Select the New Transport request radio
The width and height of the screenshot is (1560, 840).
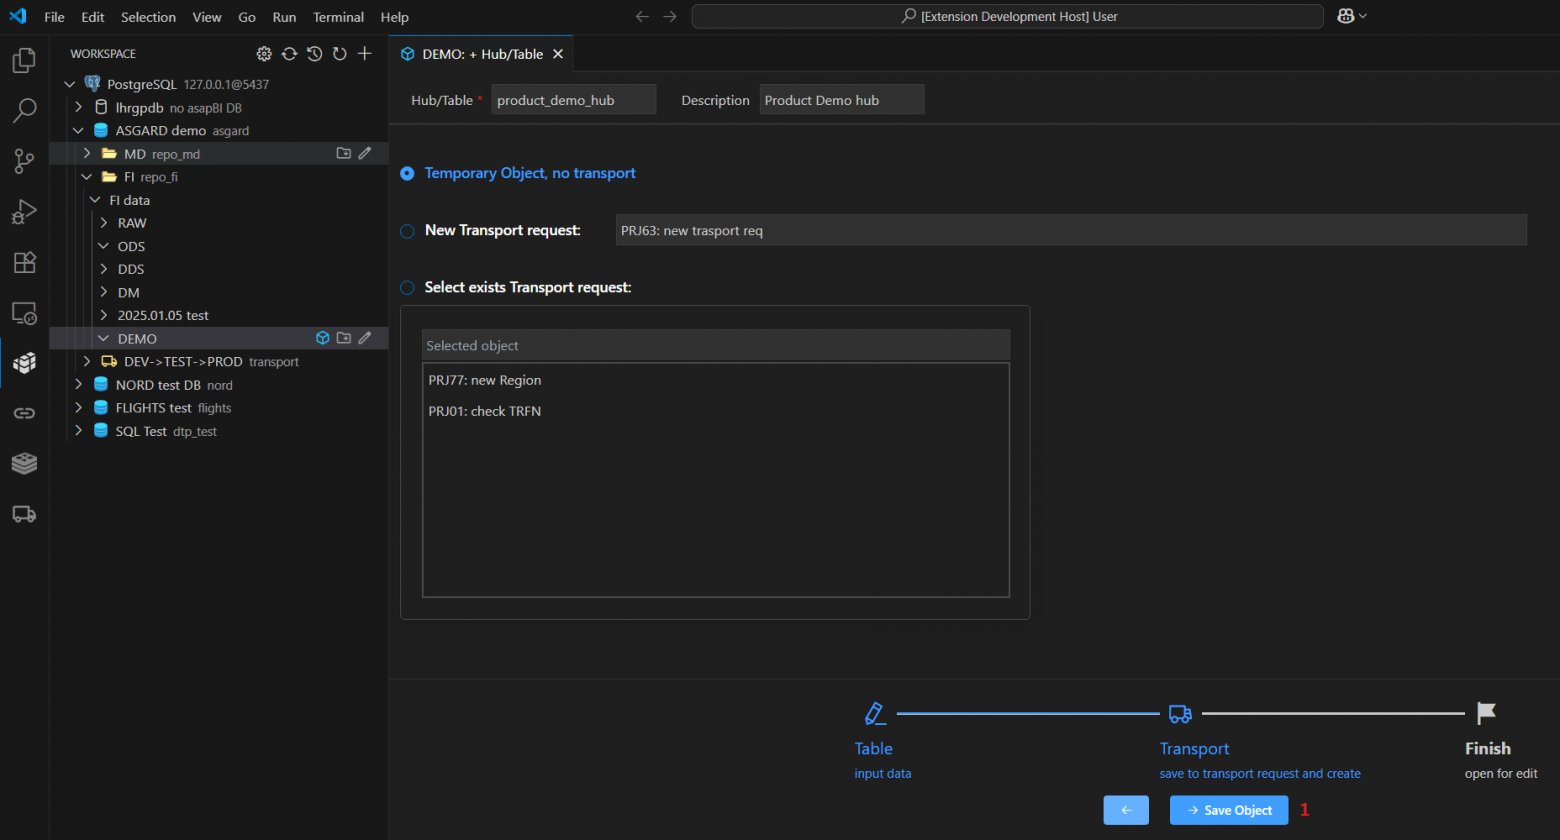[407, 231]
